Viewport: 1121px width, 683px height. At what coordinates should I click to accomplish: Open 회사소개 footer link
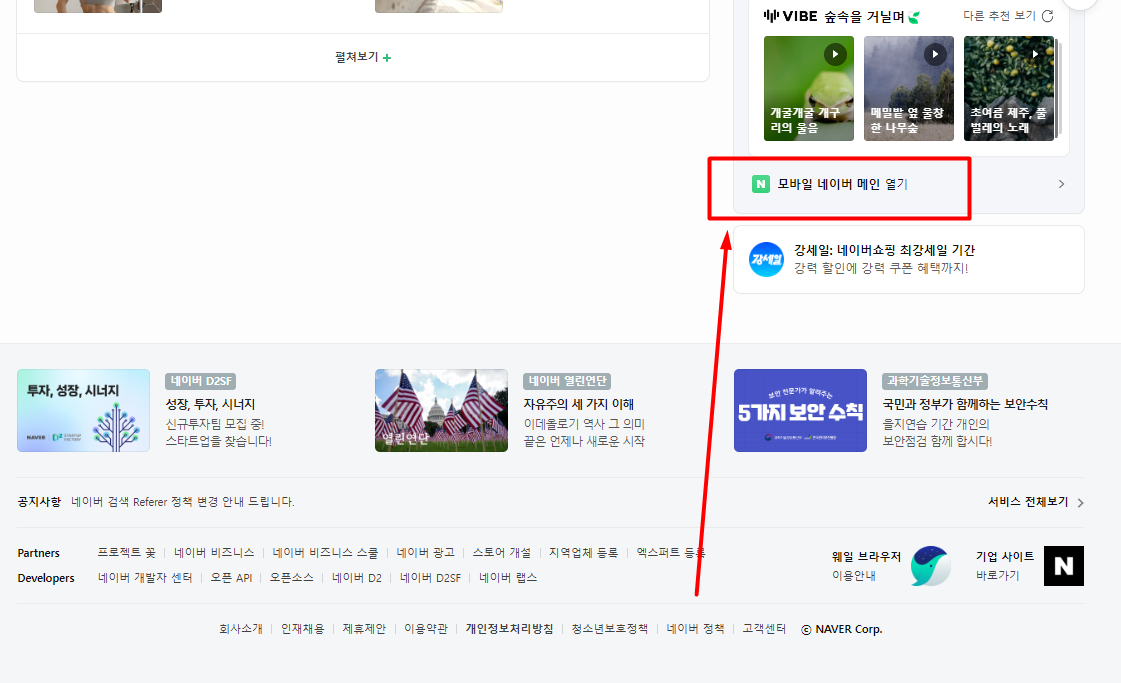tap(241, 629)
